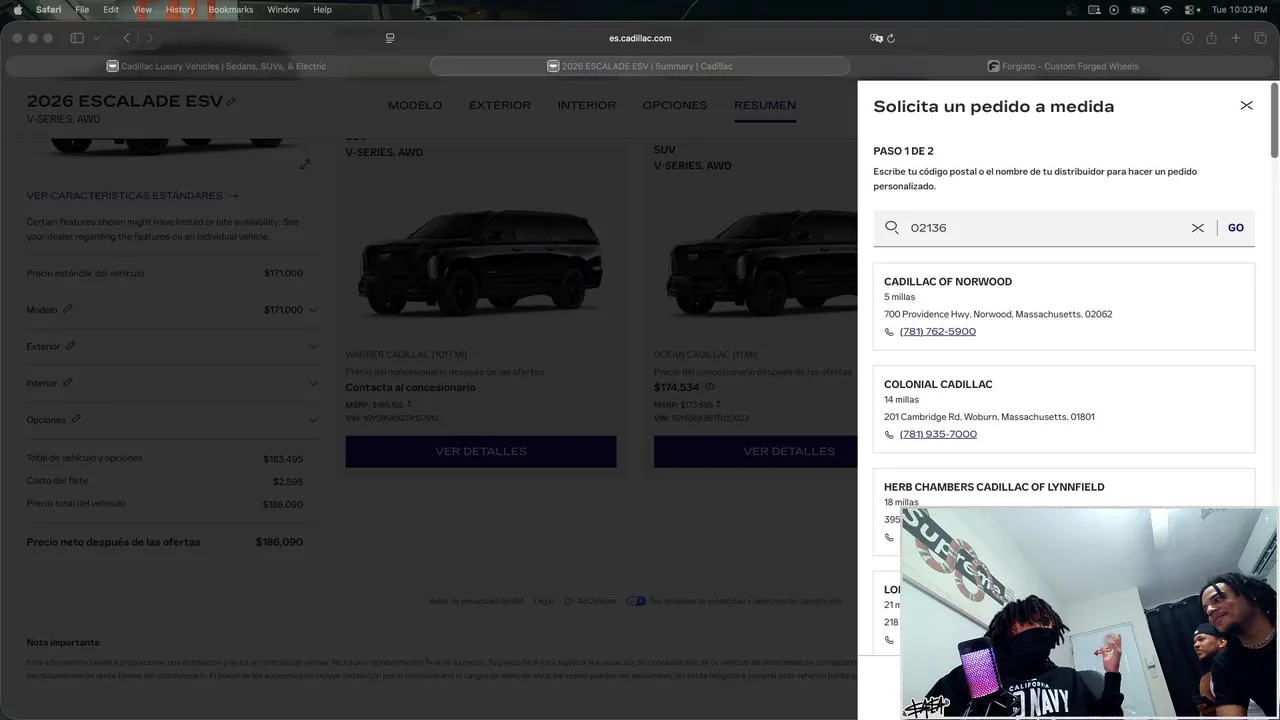Go back with Safari back arrow
1280x720 pixels.
click(x=127, y=38)
